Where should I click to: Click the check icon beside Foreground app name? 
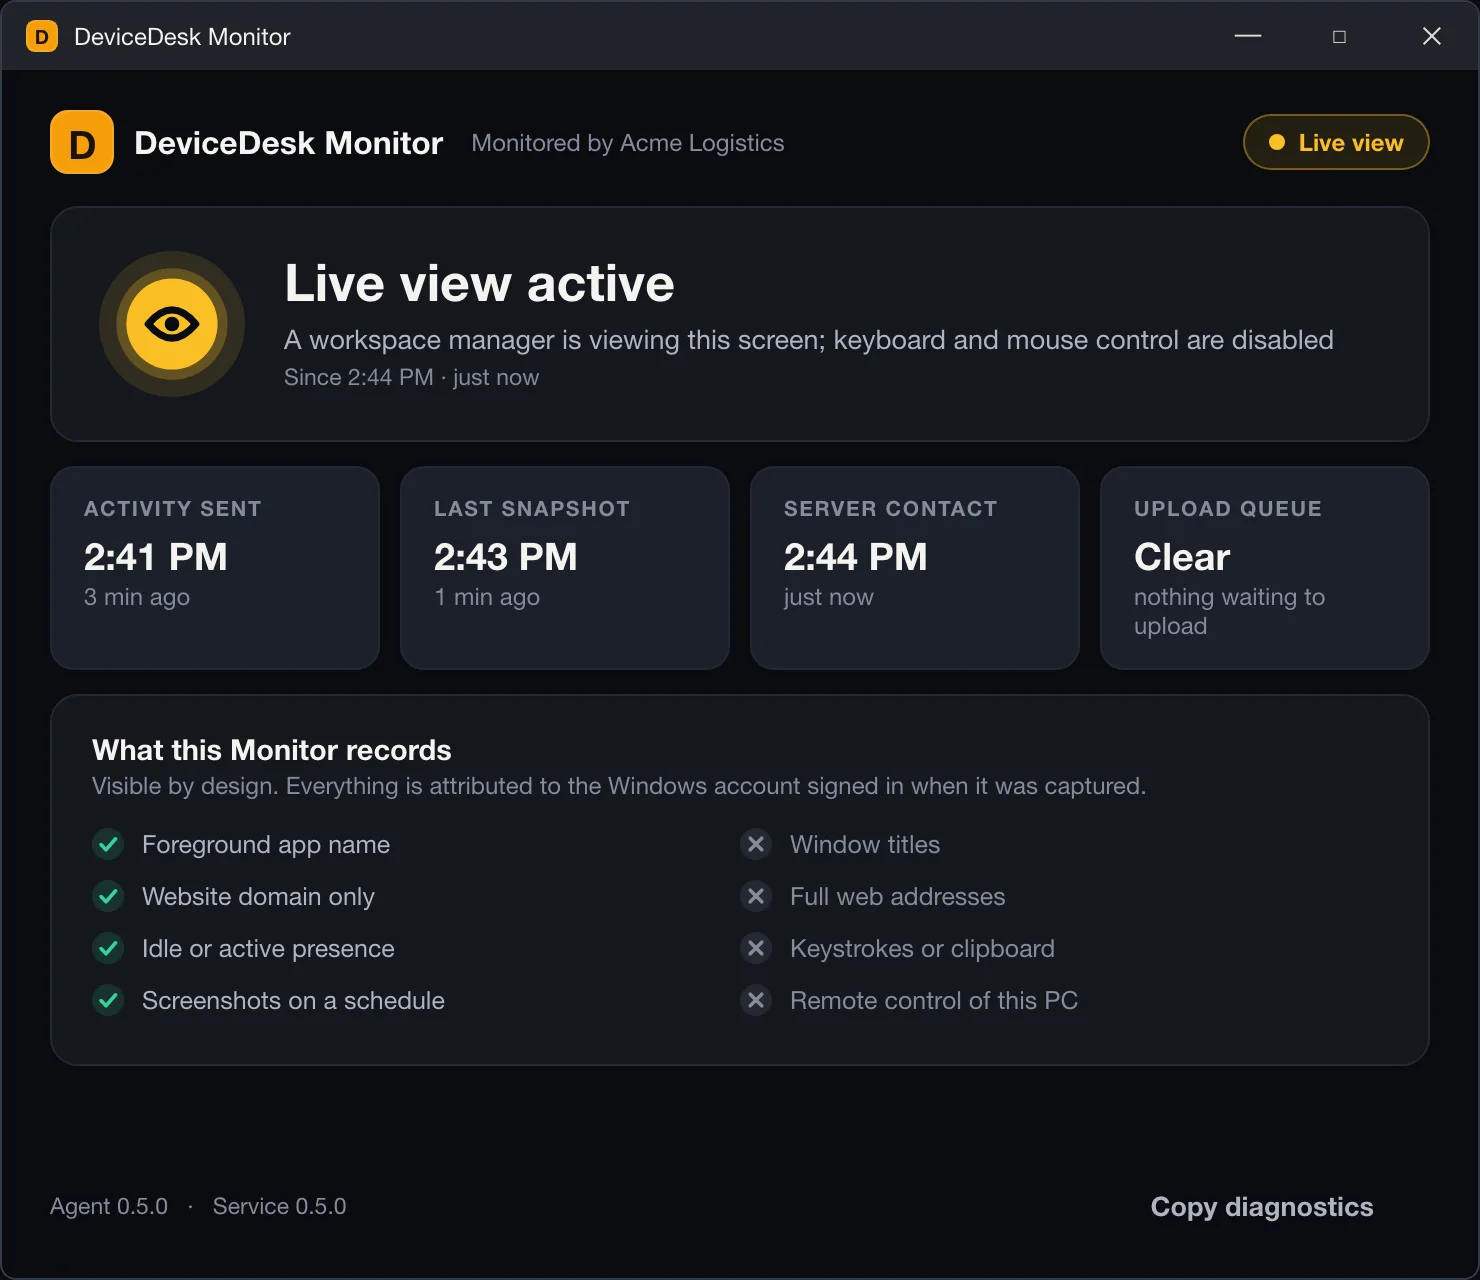coord(108,844)
